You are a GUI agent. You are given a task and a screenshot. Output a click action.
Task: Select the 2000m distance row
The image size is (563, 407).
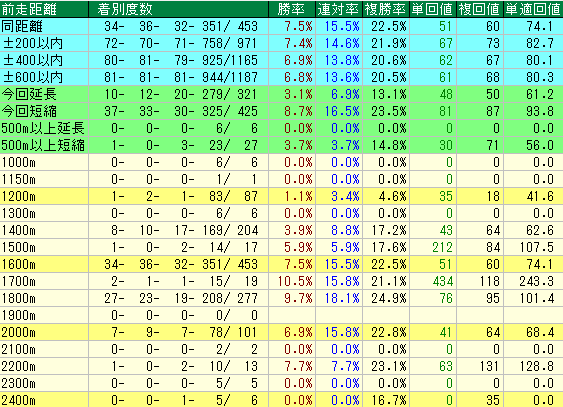coord(282,333)
